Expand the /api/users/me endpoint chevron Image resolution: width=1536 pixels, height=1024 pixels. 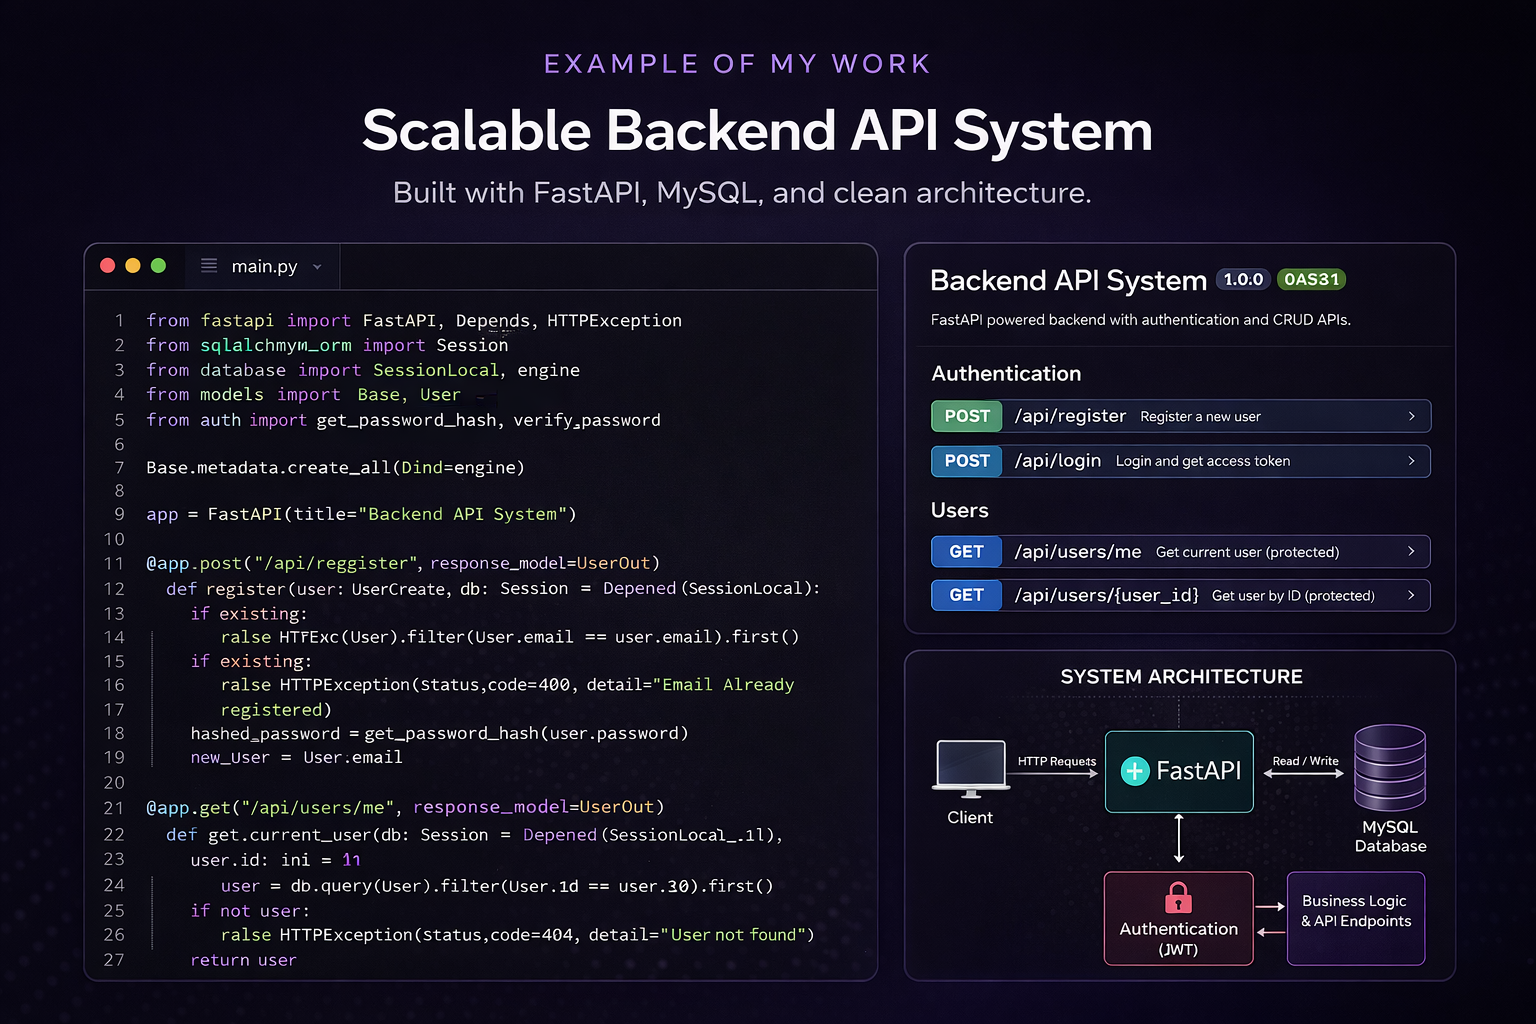click(x=1411, y=551)
